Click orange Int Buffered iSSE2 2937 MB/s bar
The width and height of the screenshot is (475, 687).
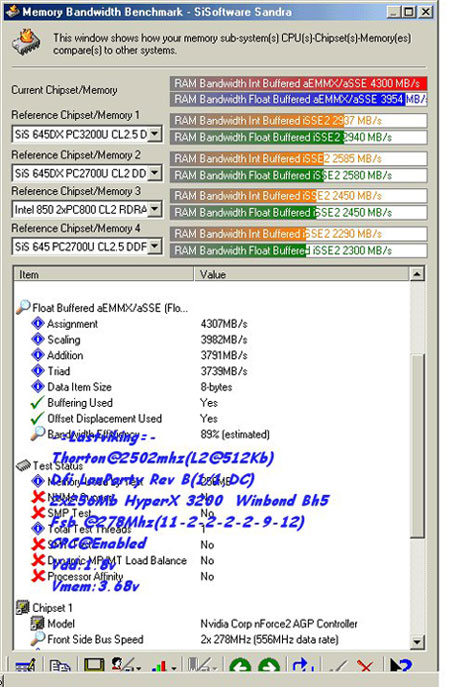click(x=298, y=120)
